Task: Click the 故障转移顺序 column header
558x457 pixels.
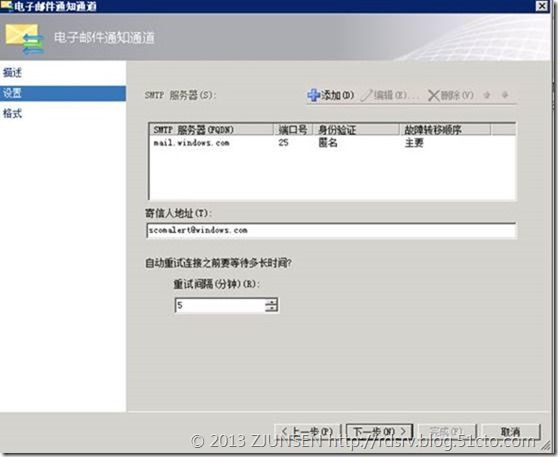Action: (x=445, y=130)
